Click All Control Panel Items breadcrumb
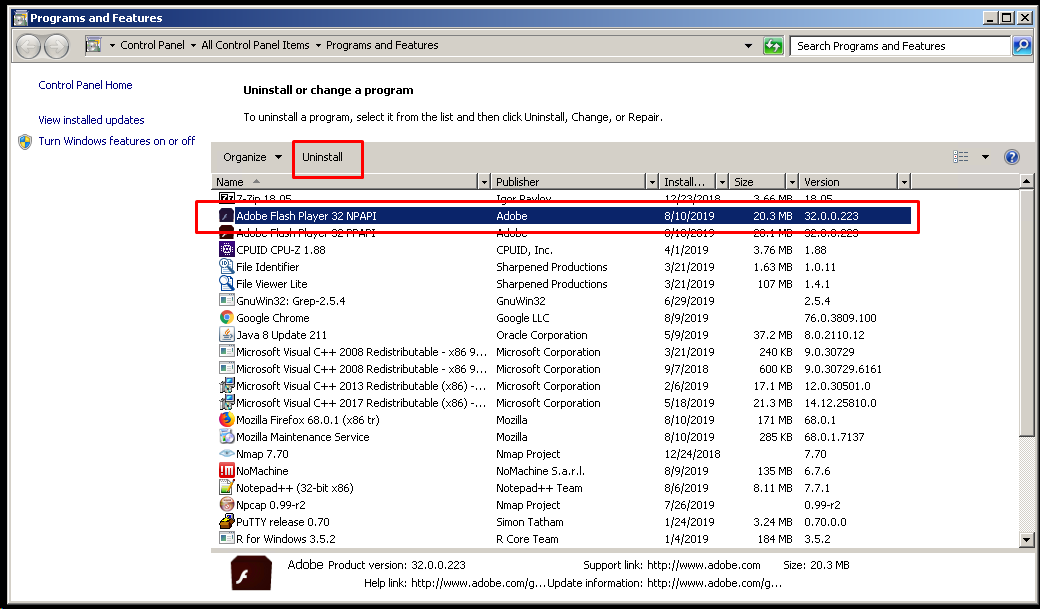1040x609 pixels. [x=255, y=45]
